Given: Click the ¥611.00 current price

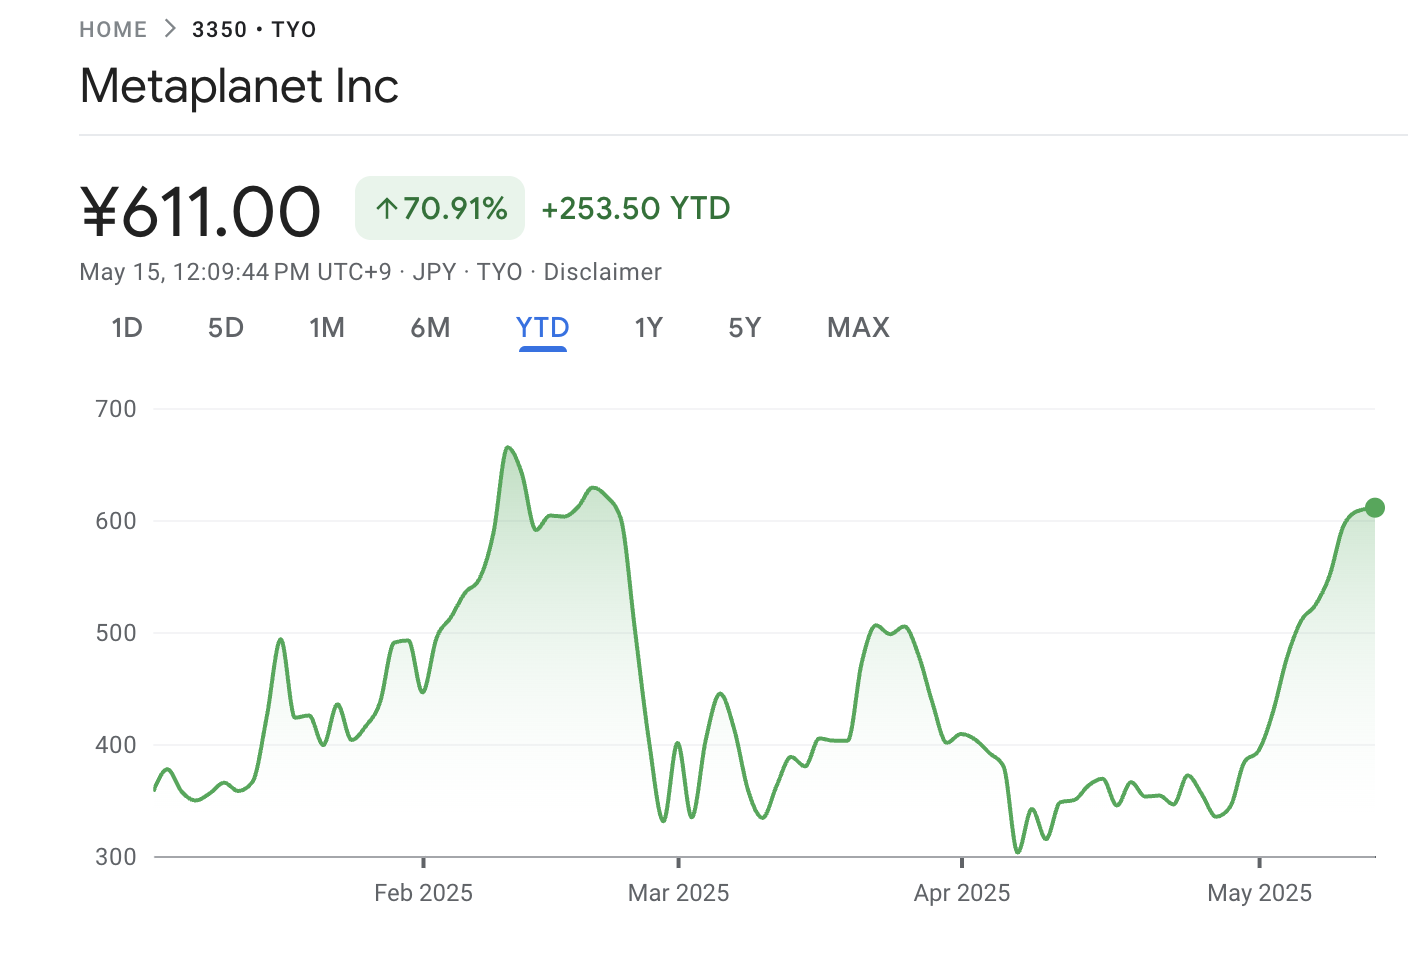Looking at the screenshot, I should point(200,208).
